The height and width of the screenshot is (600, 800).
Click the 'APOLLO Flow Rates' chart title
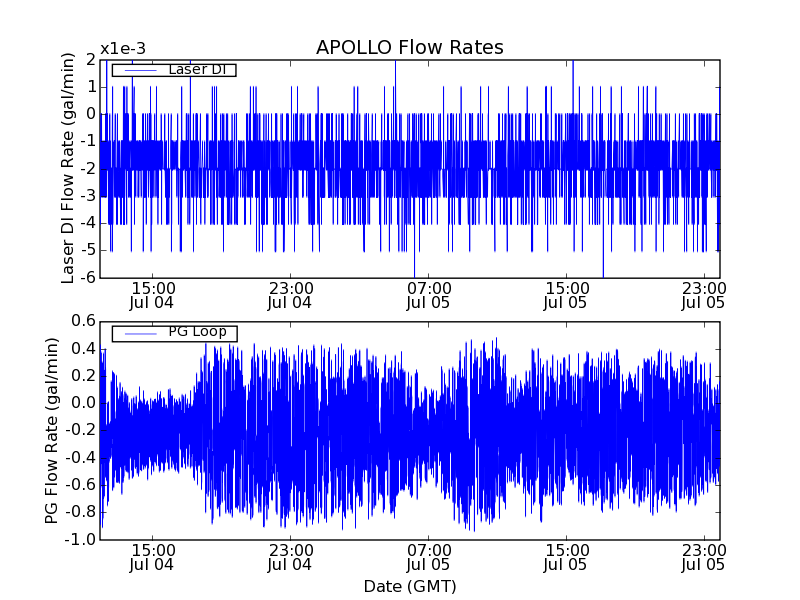click(x=410, y=47)
